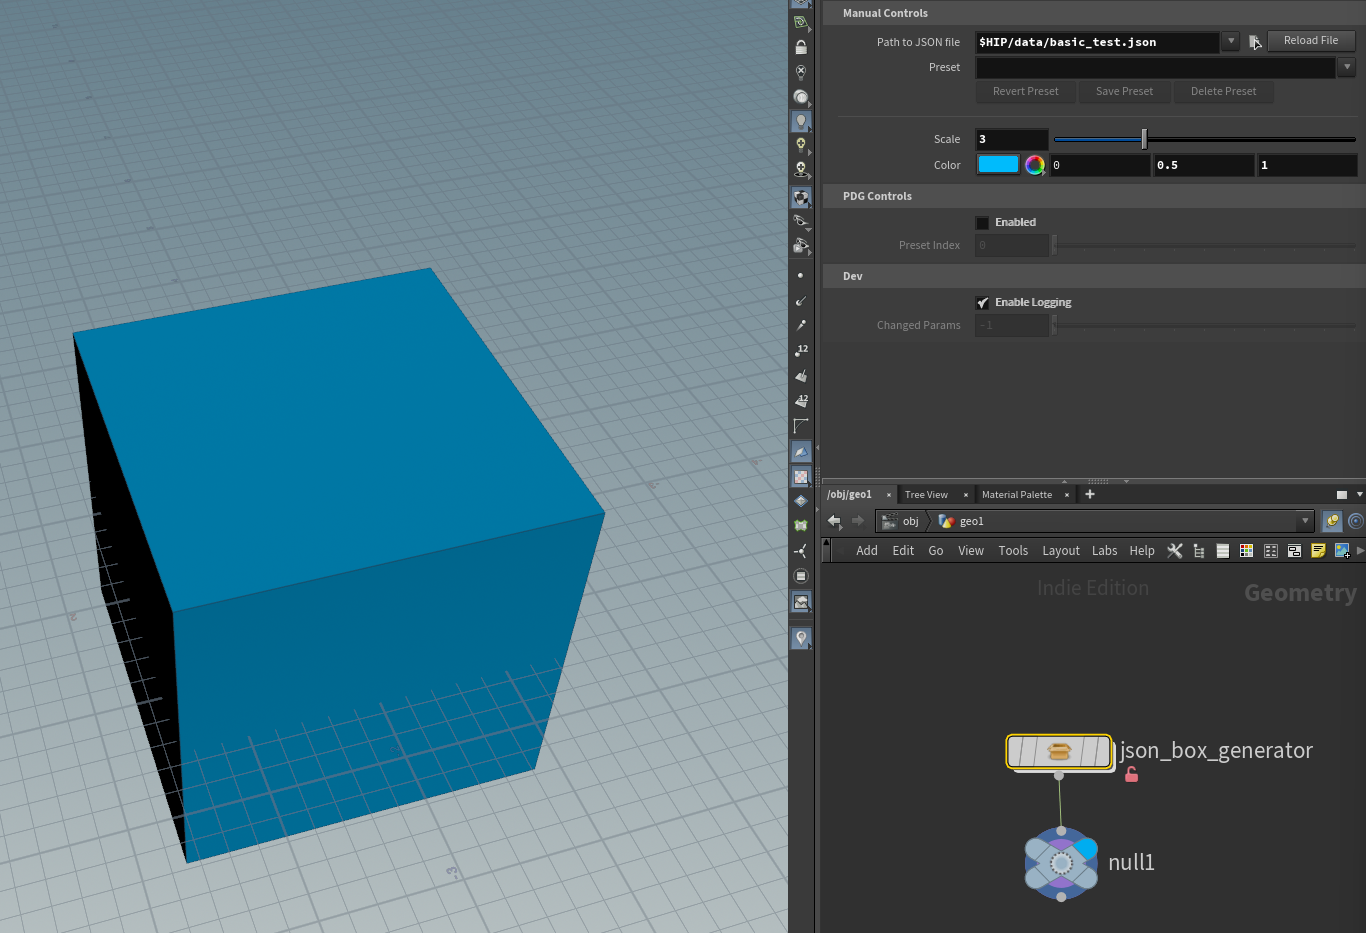
Task: Switch to the Tree View tab
Action: pyautogui.click(x=926, y=495)
